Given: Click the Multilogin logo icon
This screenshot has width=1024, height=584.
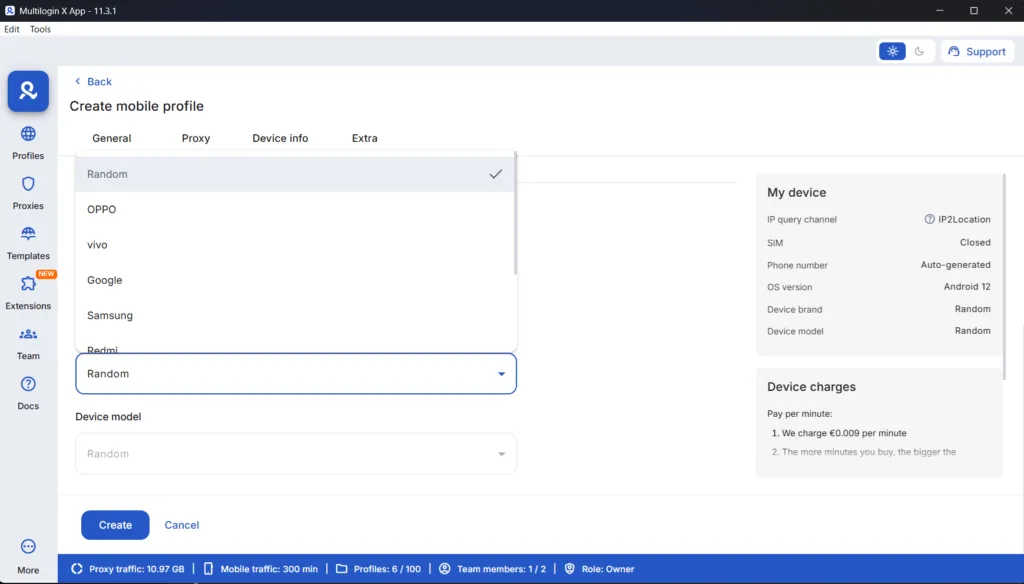Looking at the screenshot, I should point(28,91).
